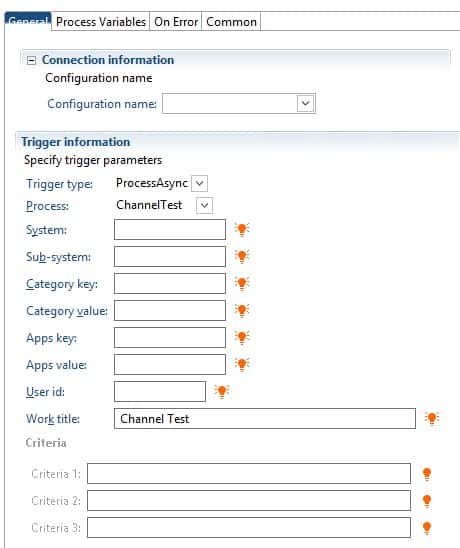The image size is (460, 548).
Task: Switch to the Process Variables tab
Action: pyautogui.click(x=101, y=22)
